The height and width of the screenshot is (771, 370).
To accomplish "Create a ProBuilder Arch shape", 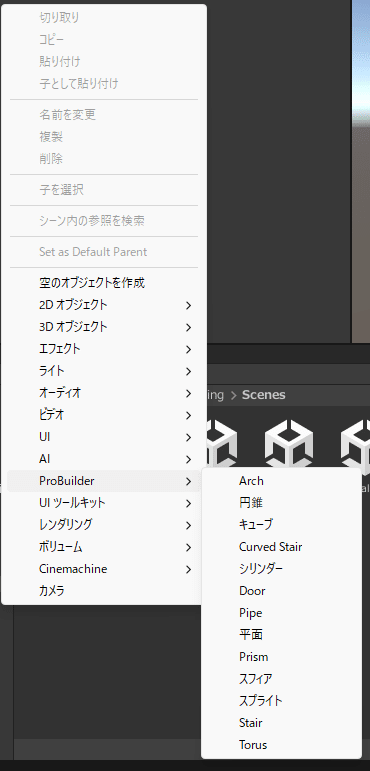I will pos(281,481).
